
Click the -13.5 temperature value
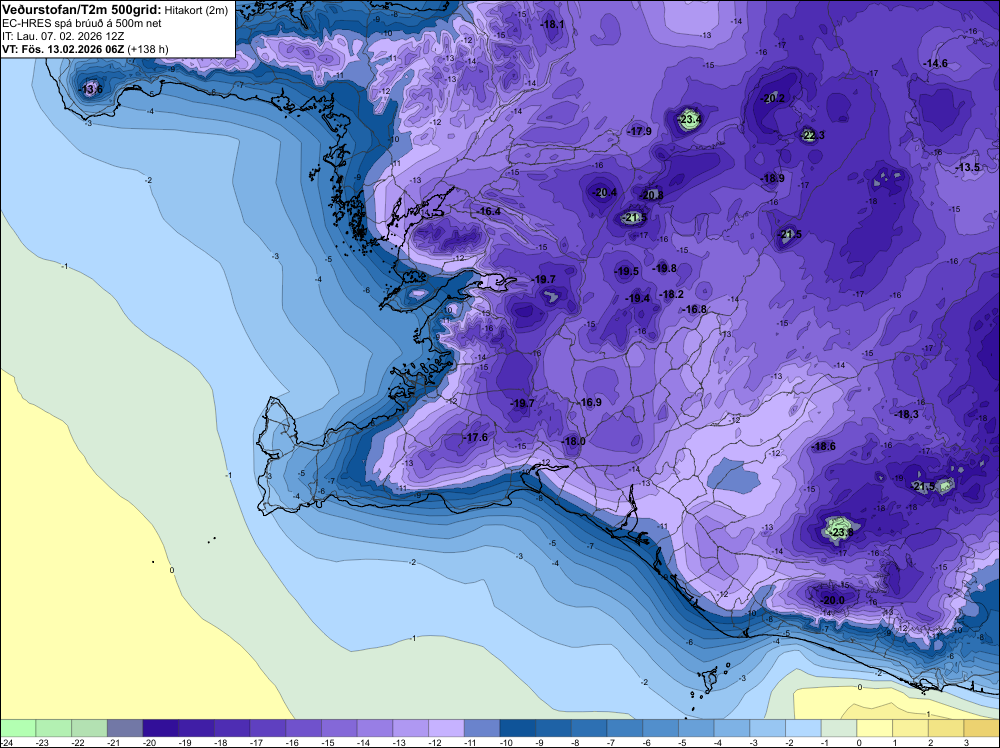point(967,167)
